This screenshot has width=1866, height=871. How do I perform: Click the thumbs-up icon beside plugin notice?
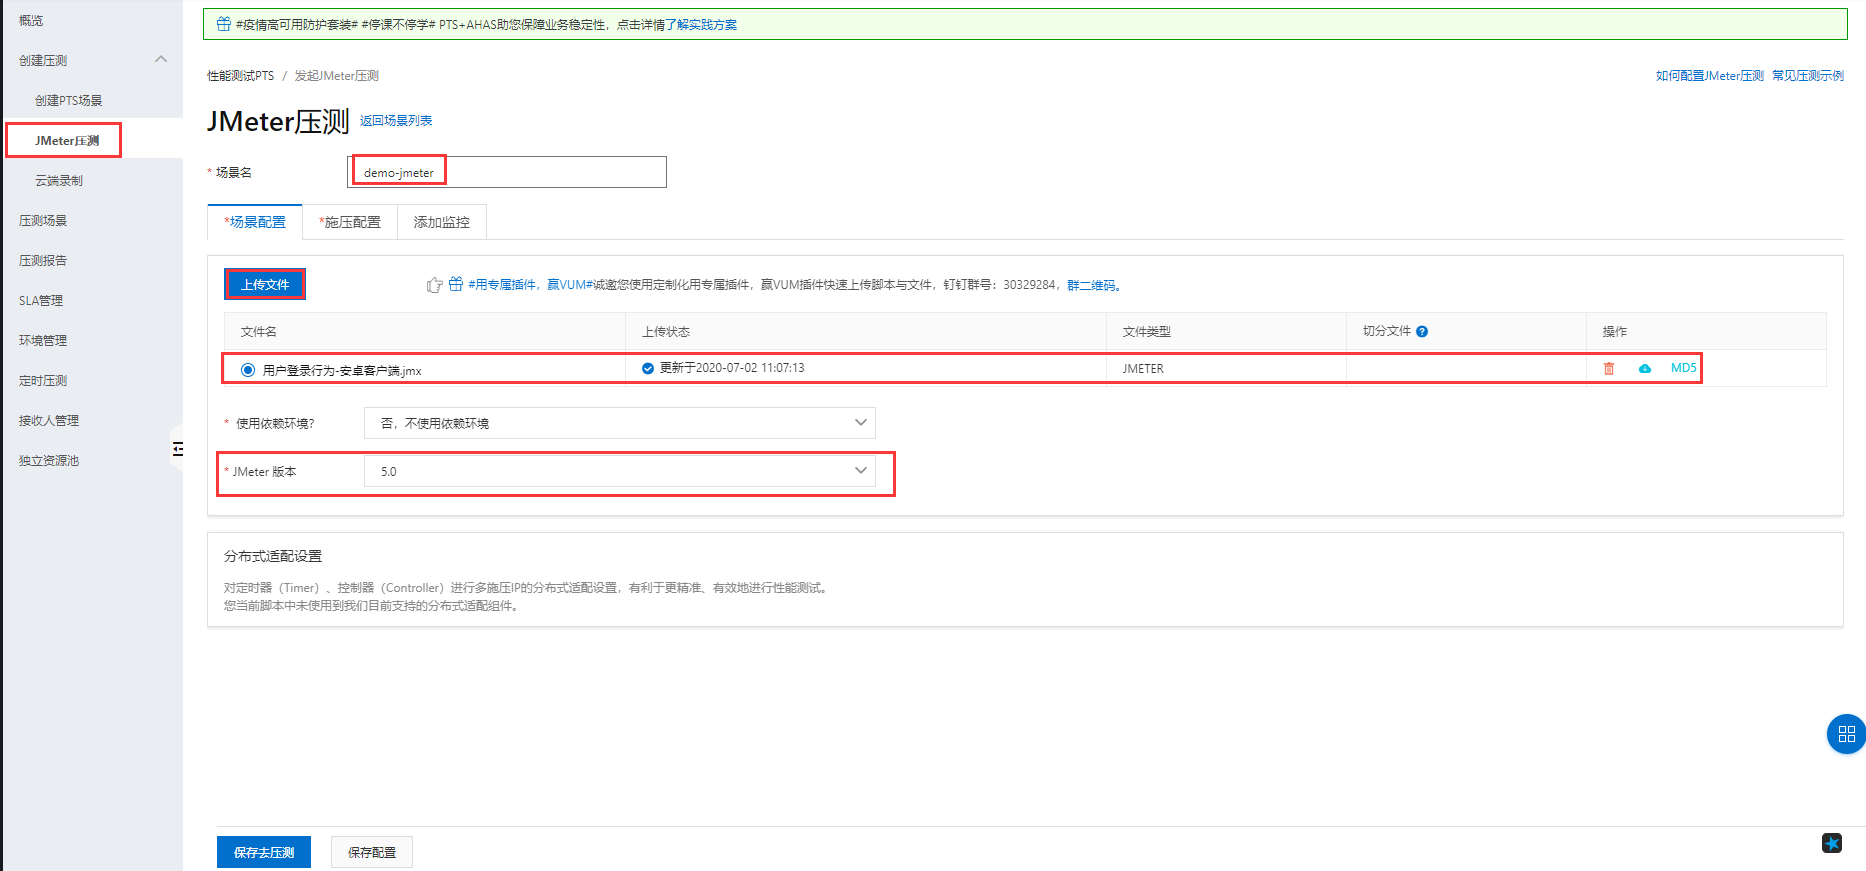coord(434,285)
